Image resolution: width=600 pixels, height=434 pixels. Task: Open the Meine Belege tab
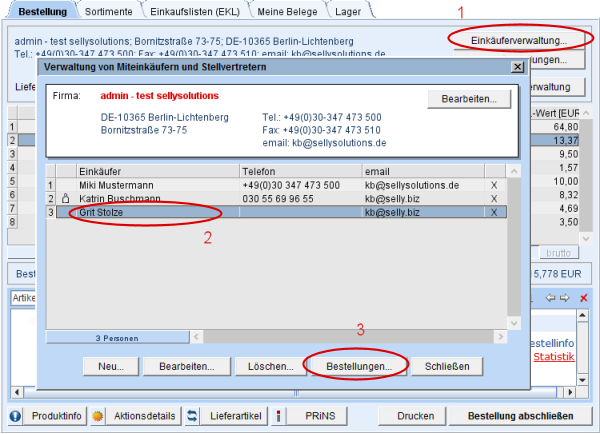(287, 11)
